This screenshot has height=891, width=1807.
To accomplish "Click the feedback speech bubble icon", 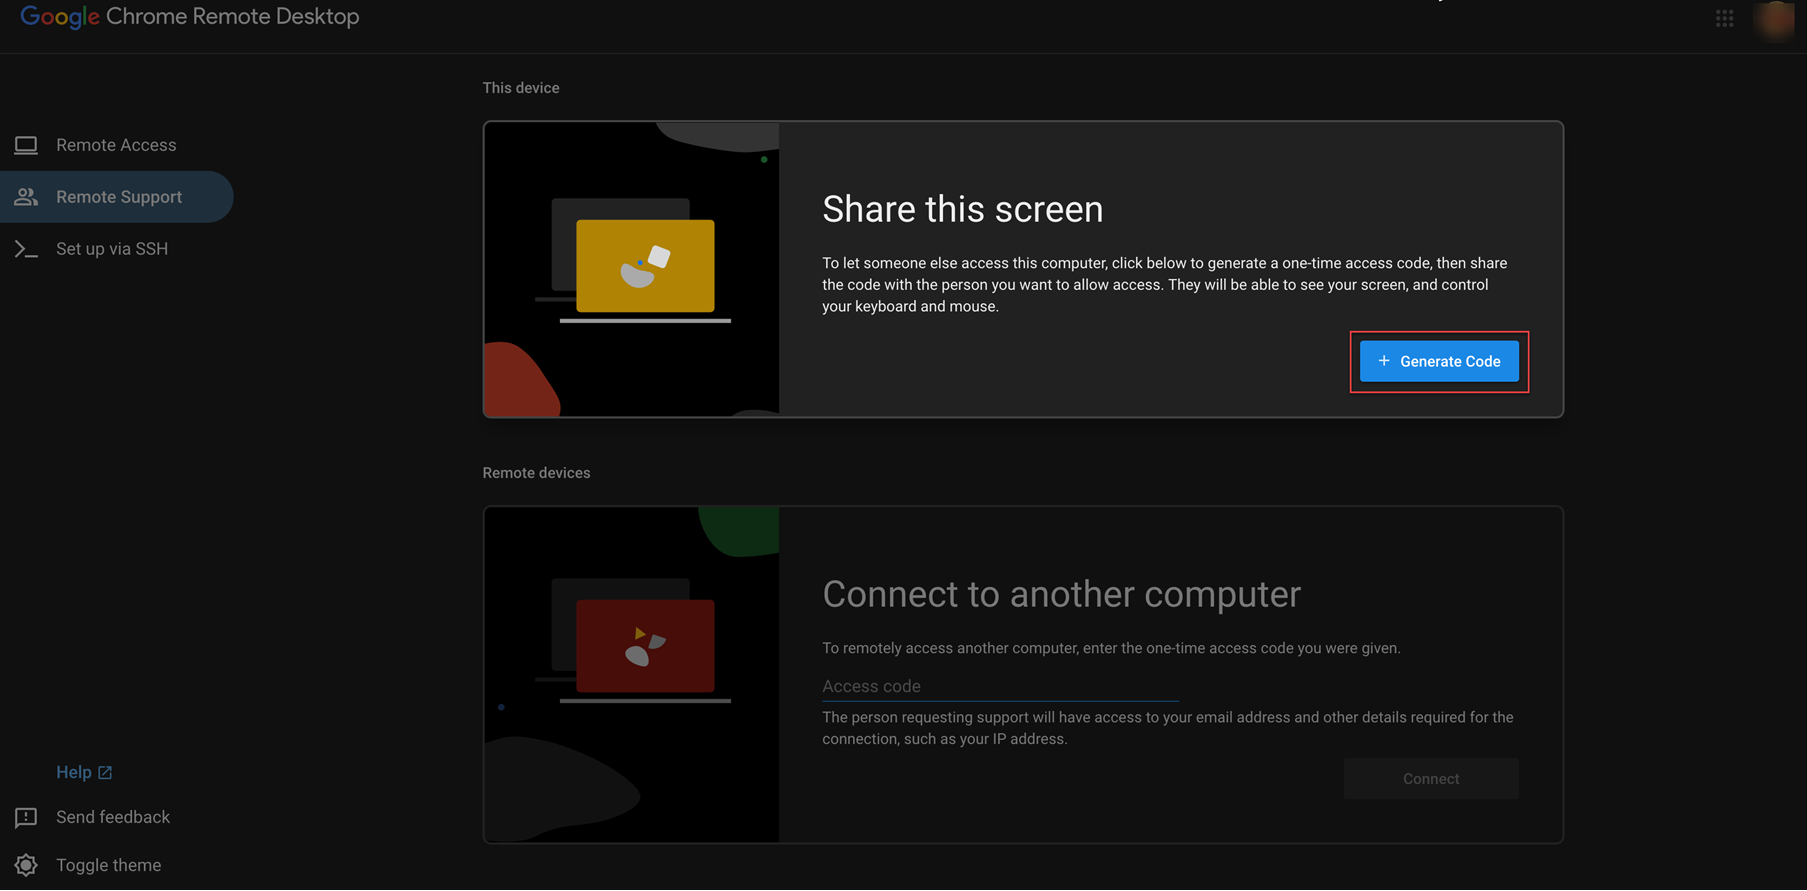I will click(26, 818).
